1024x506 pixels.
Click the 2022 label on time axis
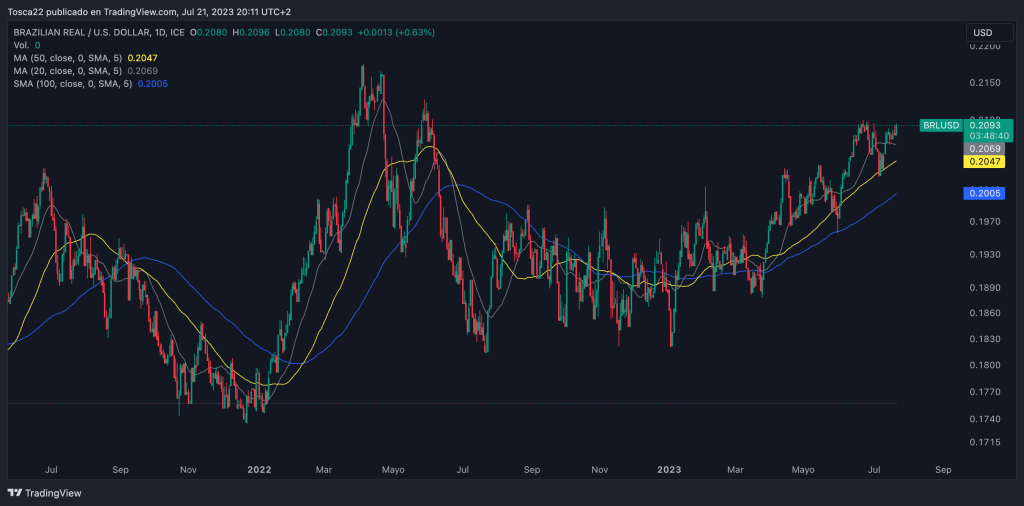point(259,468)
